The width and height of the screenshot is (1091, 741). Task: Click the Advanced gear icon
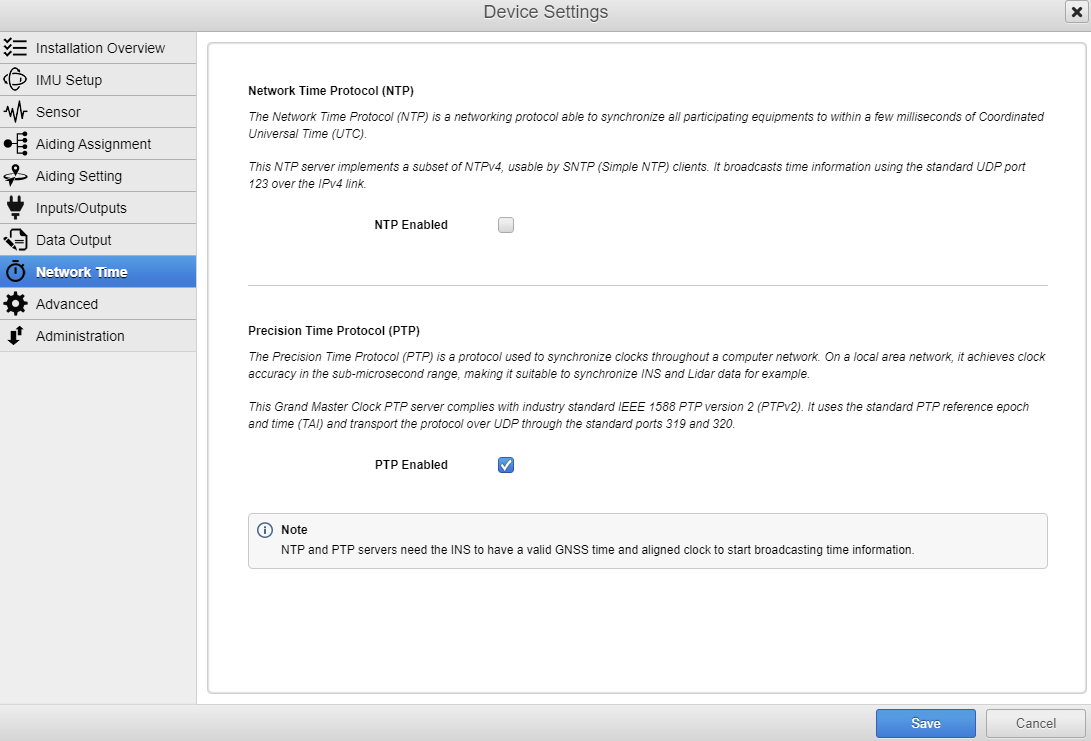point(15,304)
